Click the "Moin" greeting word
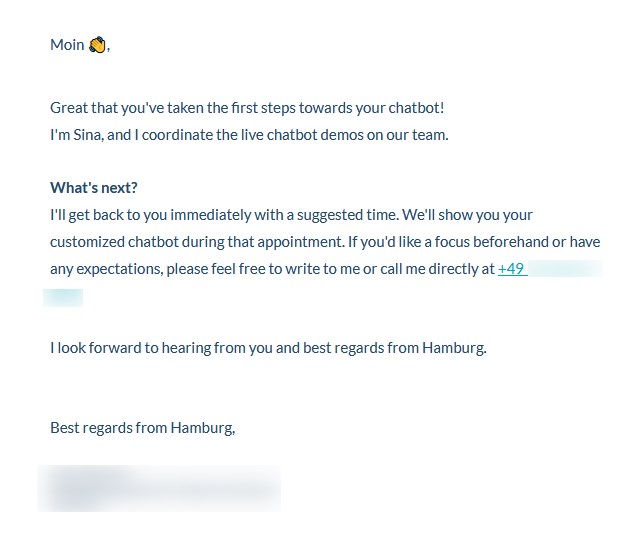 coord(67,45)
